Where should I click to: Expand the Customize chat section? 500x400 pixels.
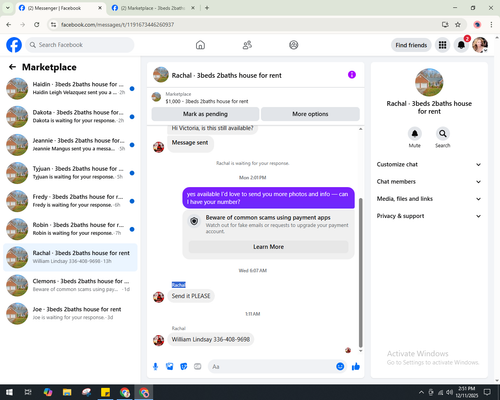click(x=429, y=164)
